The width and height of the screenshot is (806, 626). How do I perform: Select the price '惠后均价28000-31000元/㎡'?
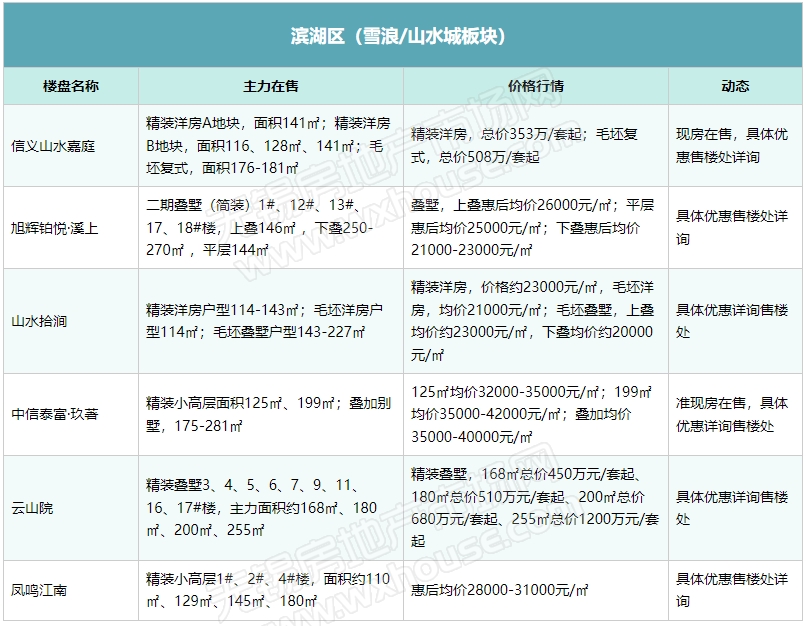(499, 590)
